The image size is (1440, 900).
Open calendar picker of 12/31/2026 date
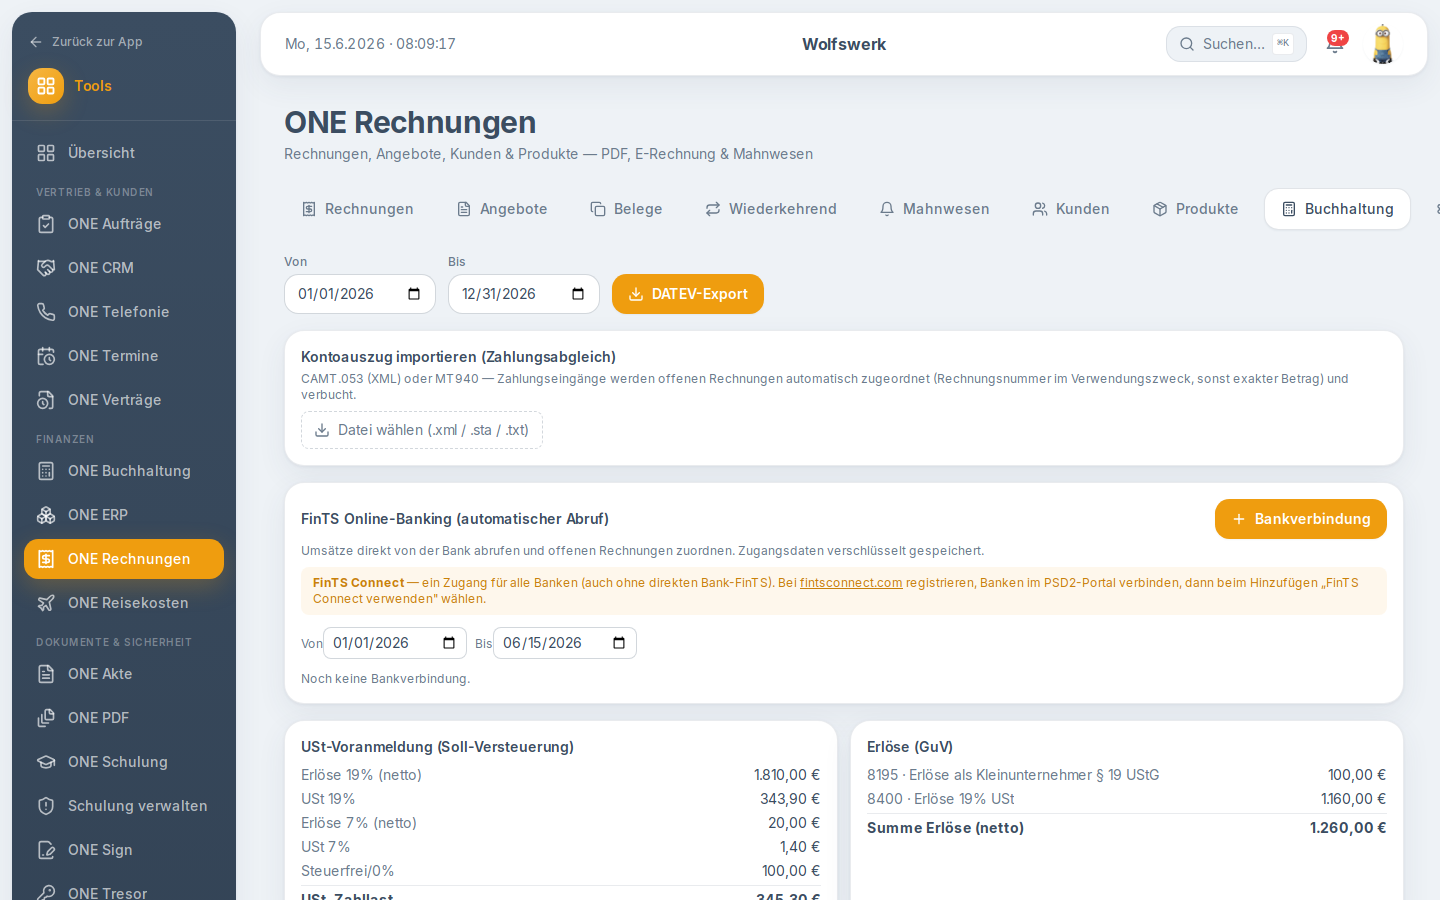point(578,294)
